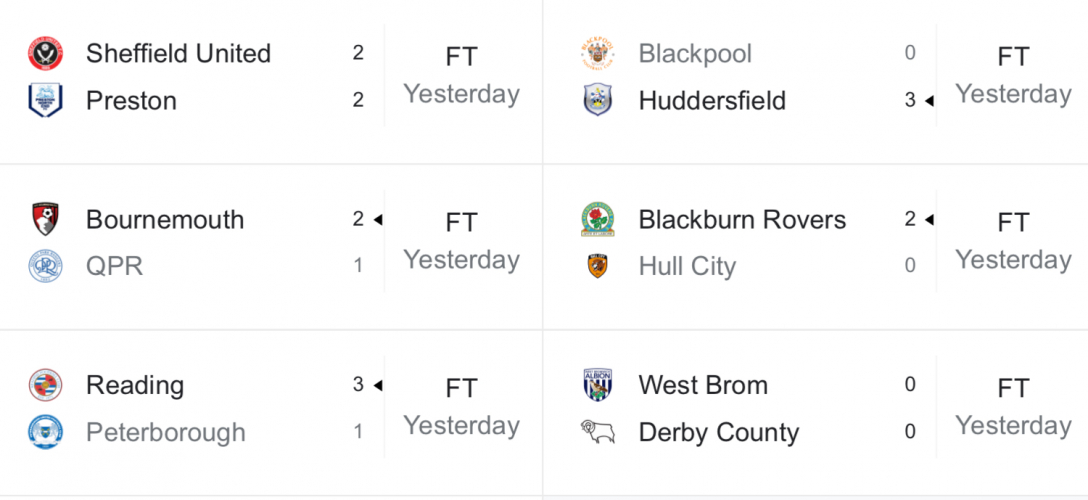Click the Blackburn Rovers club crest

(597, 220)
